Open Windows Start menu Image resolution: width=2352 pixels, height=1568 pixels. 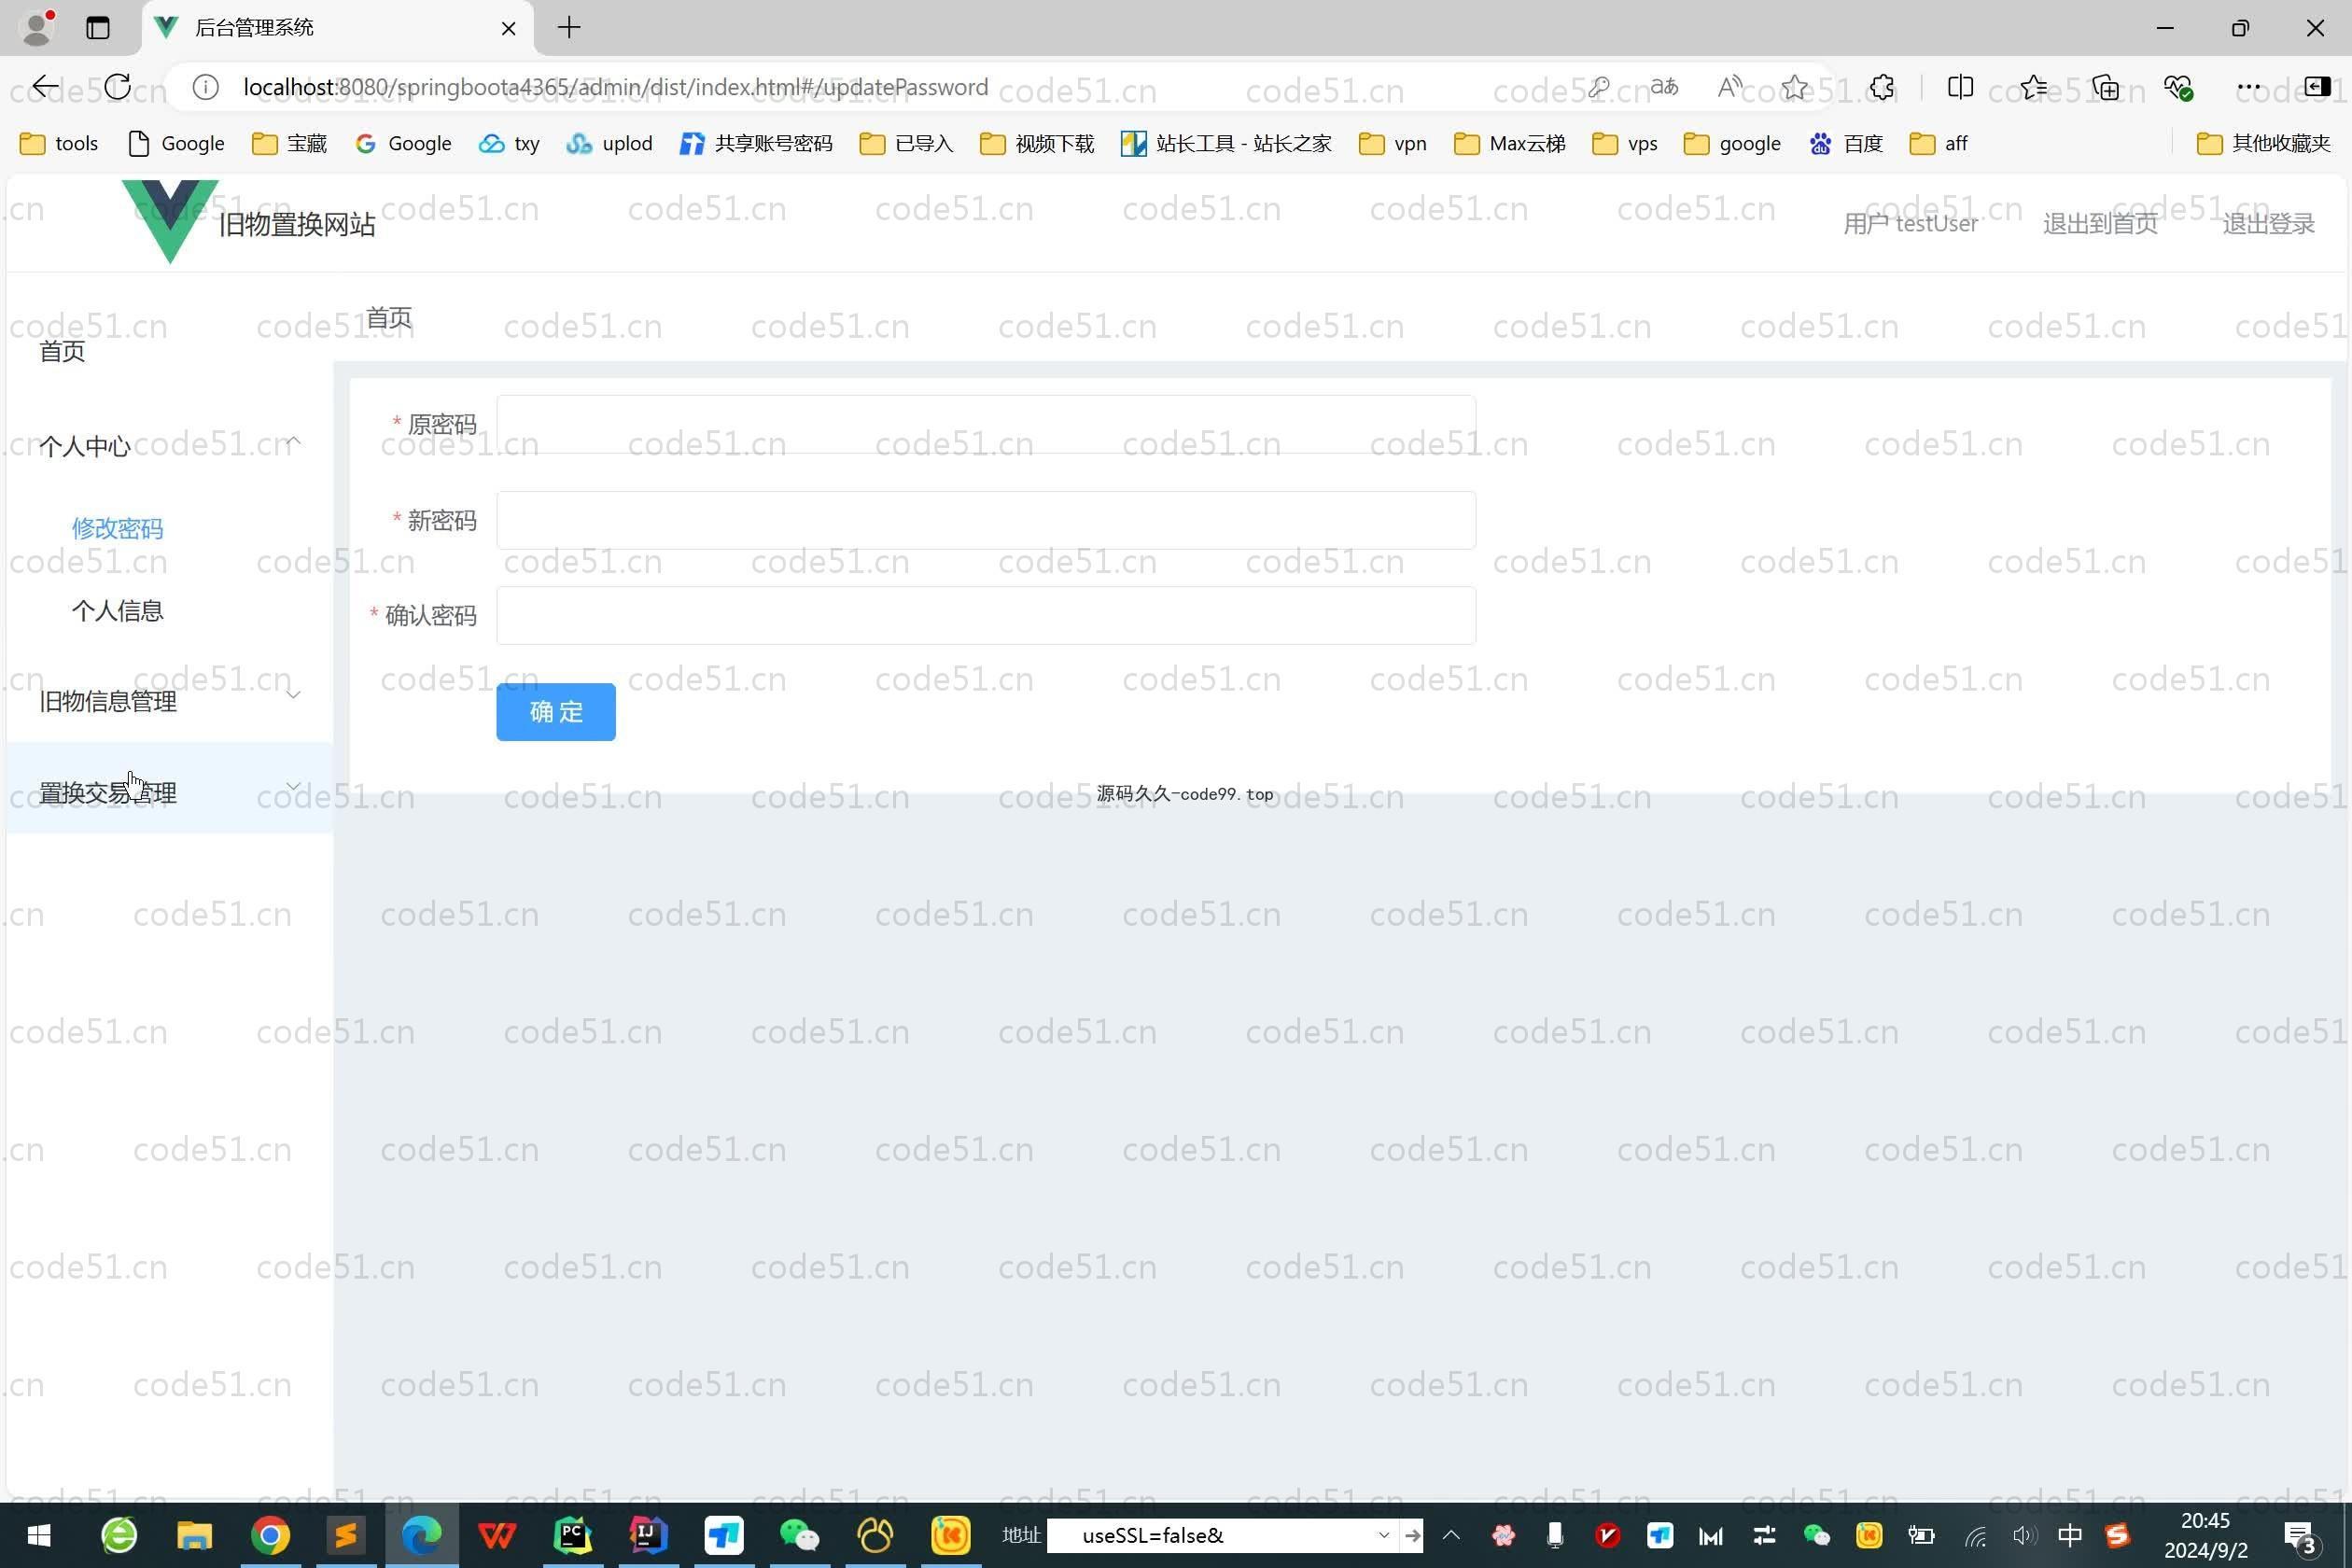[38, 1535]
